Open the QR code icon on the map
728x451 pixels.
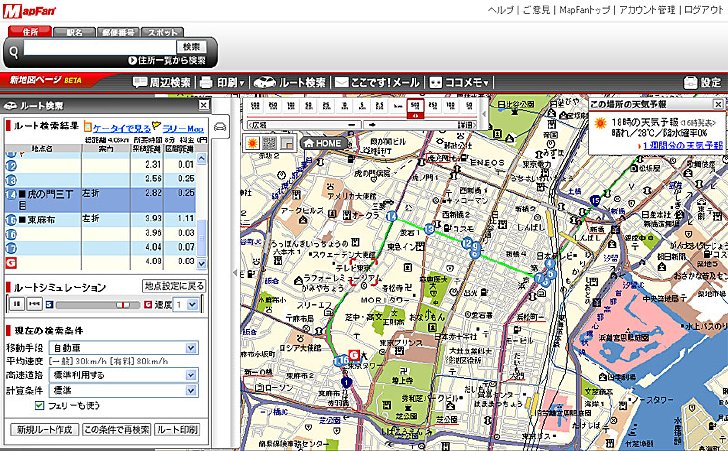pos(270,143)
